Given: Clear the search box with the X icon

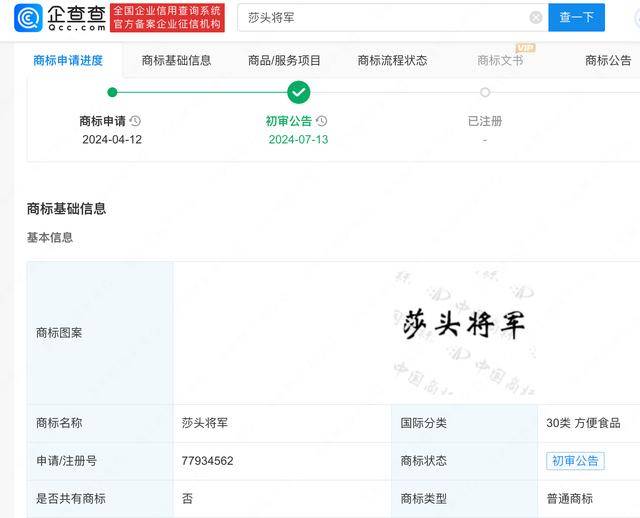Looking at the screenshot, I should click(536, 17).
